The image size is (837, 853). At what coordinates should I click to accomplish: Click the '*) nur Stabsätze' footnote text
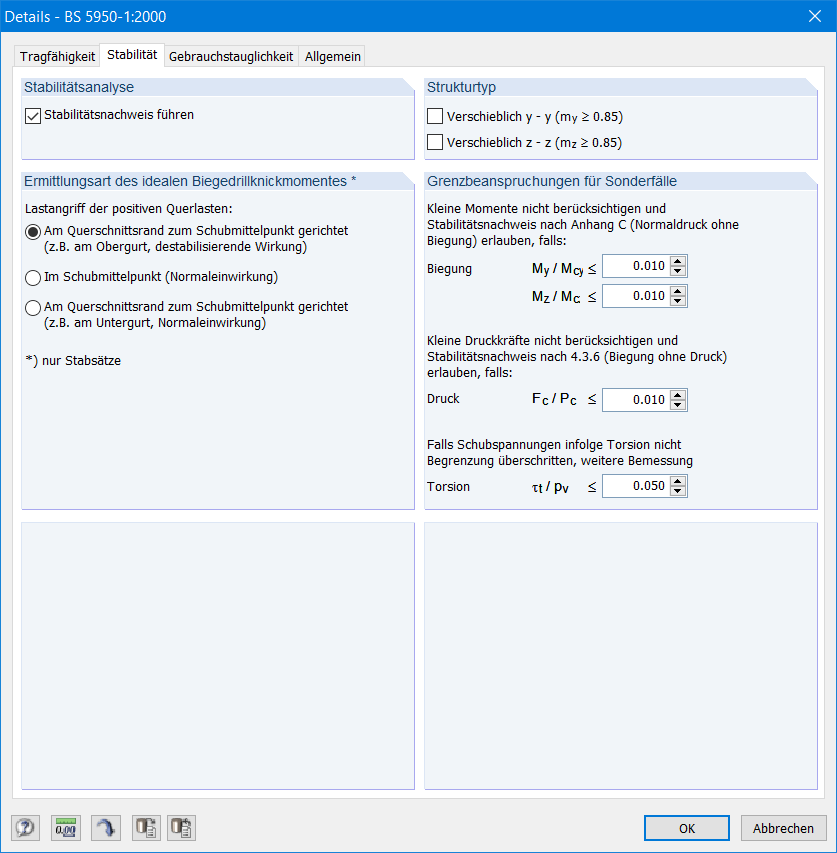click(73, 361)
